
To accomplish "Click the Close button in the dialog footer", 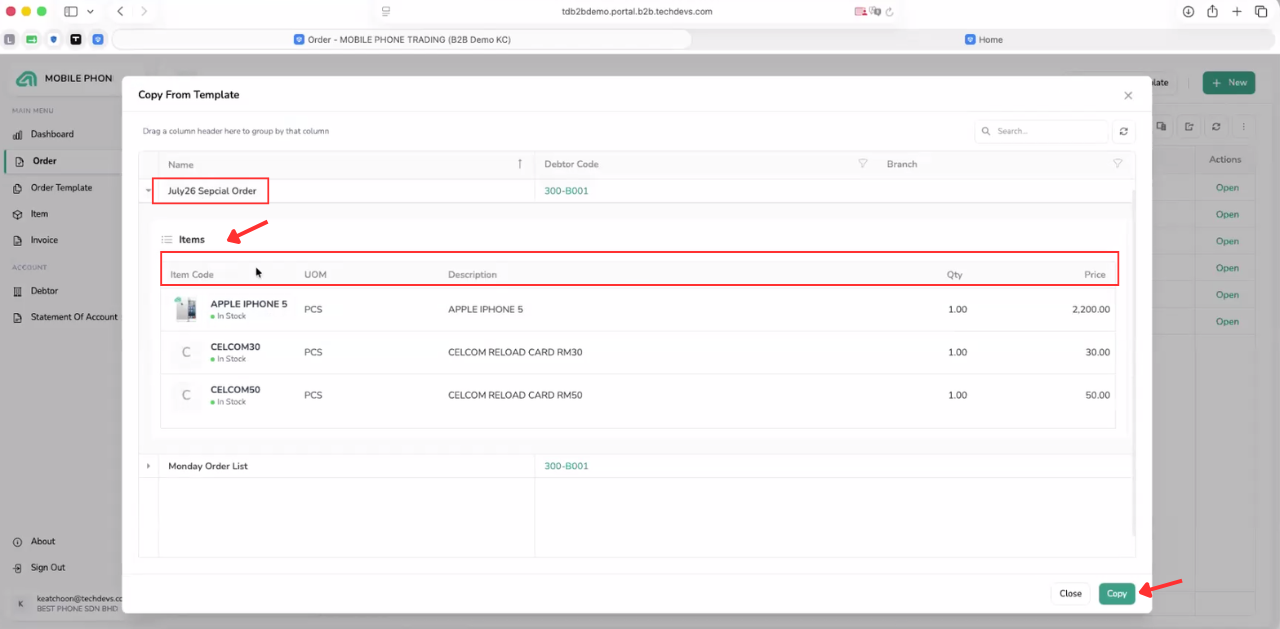I will [1070, 593].
